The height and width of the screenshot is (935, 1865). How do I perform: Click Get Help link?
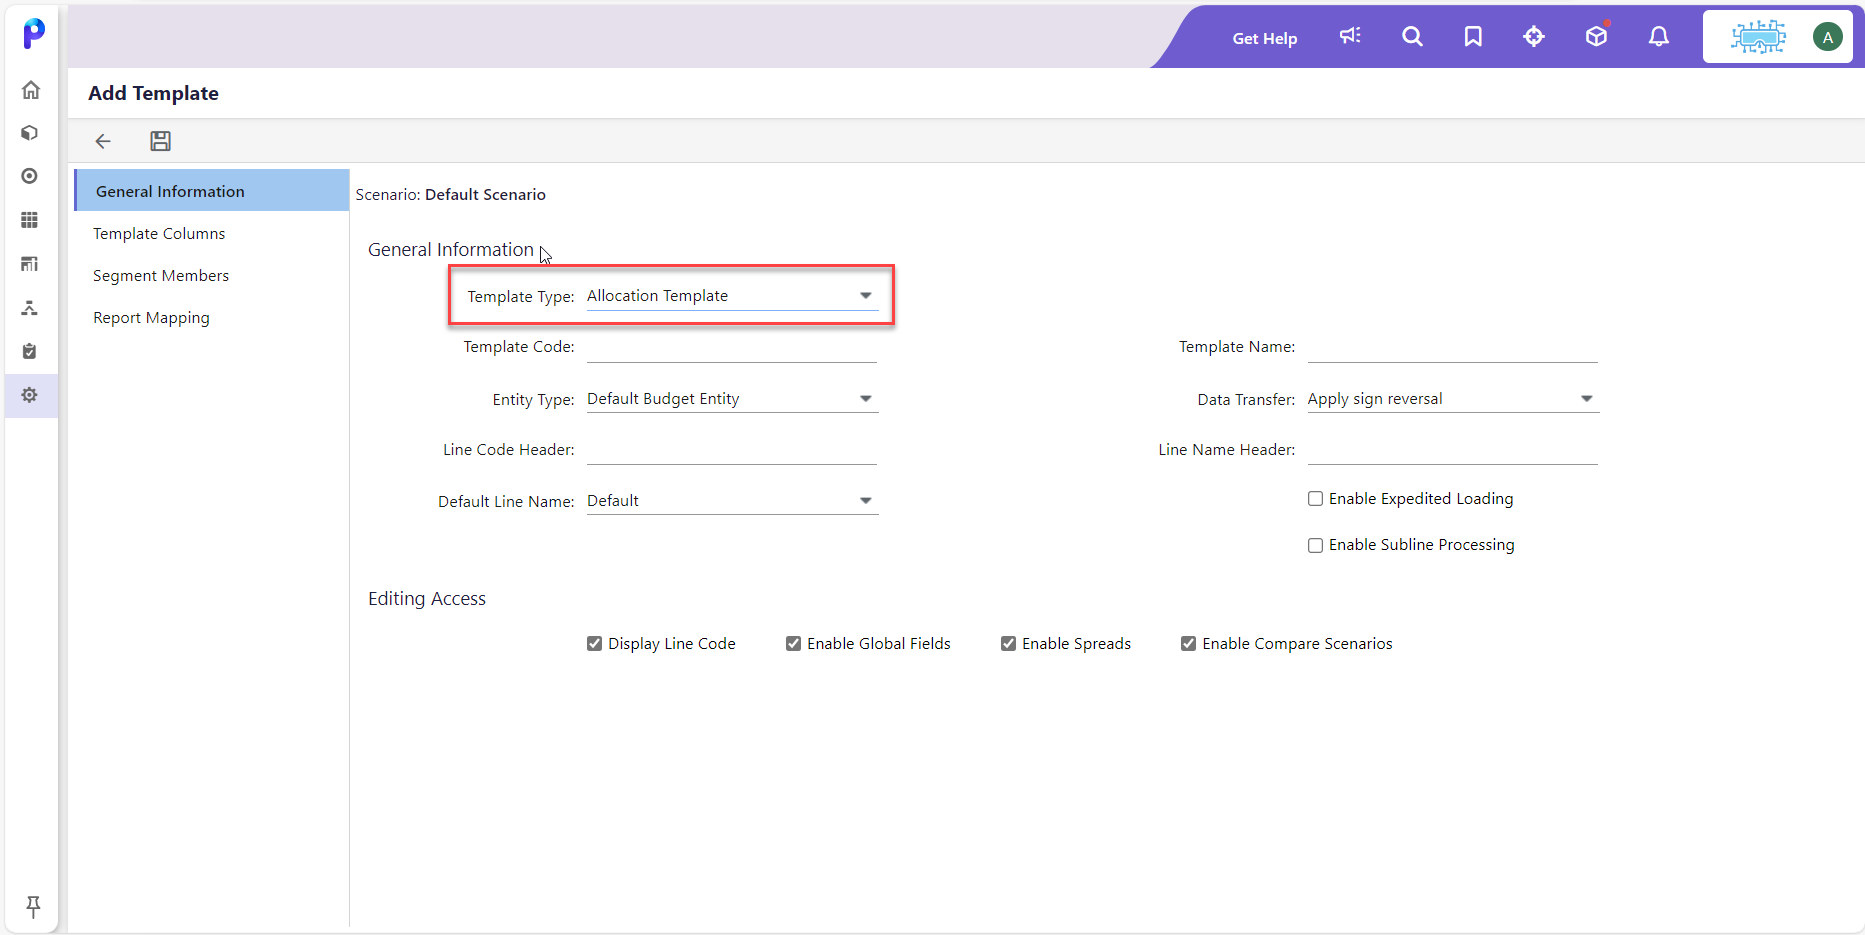click(x=1265, y=38)
